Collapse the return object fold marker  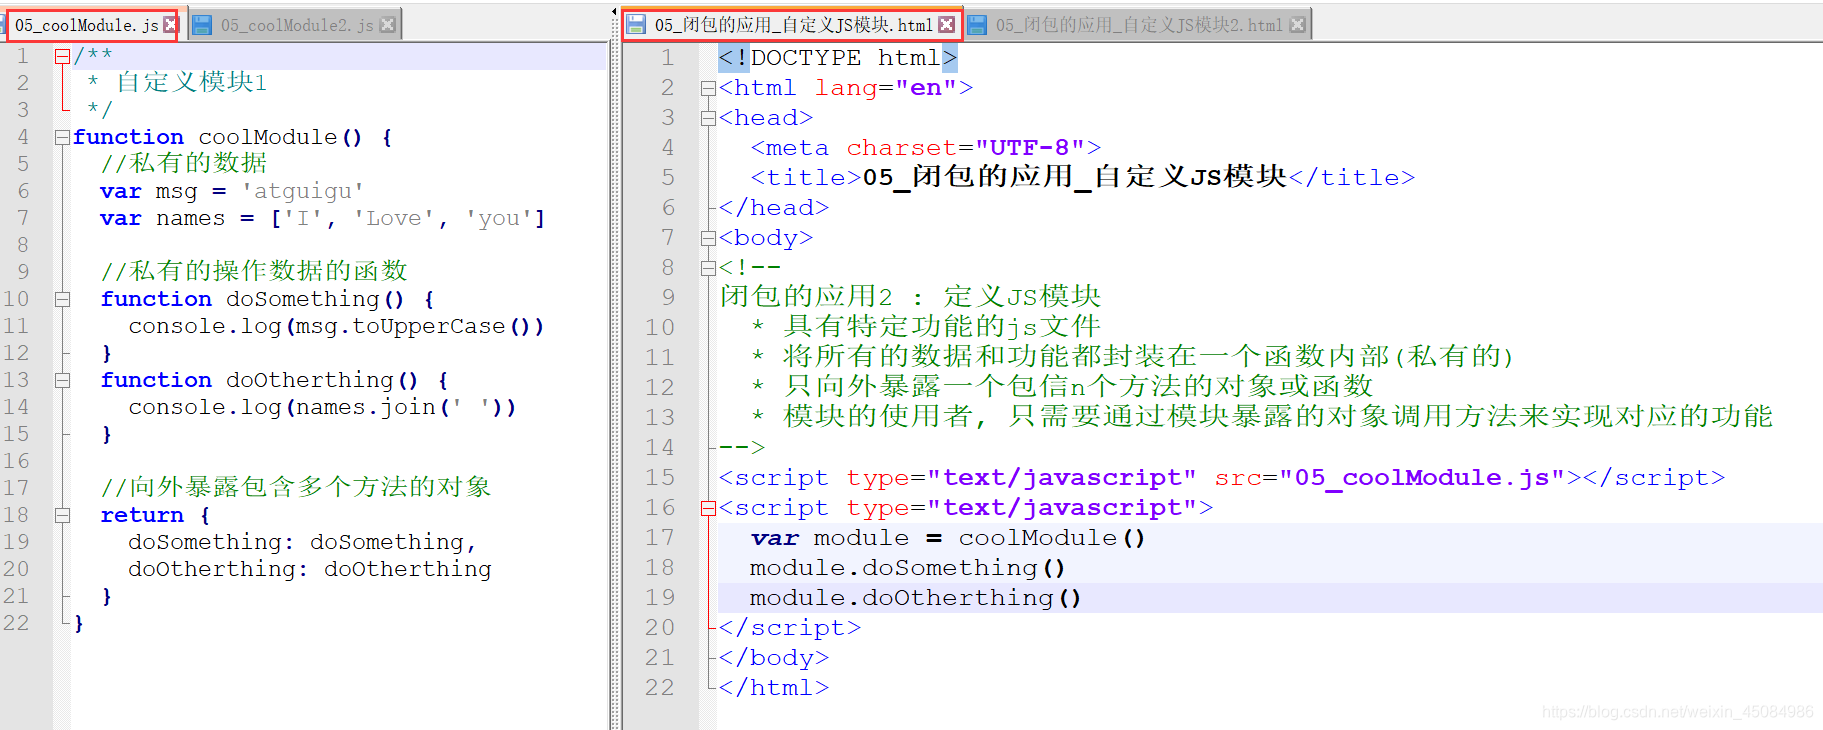pos(62,515)
